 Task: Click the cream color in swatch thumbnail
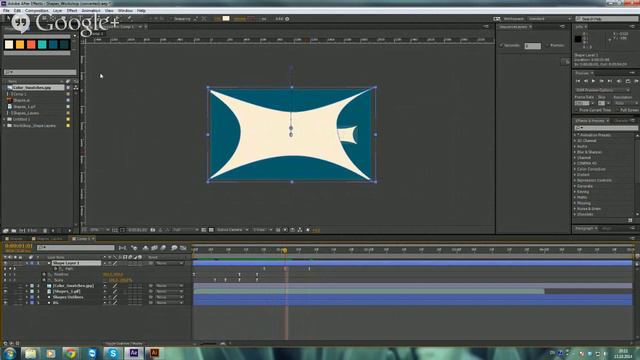9,44
